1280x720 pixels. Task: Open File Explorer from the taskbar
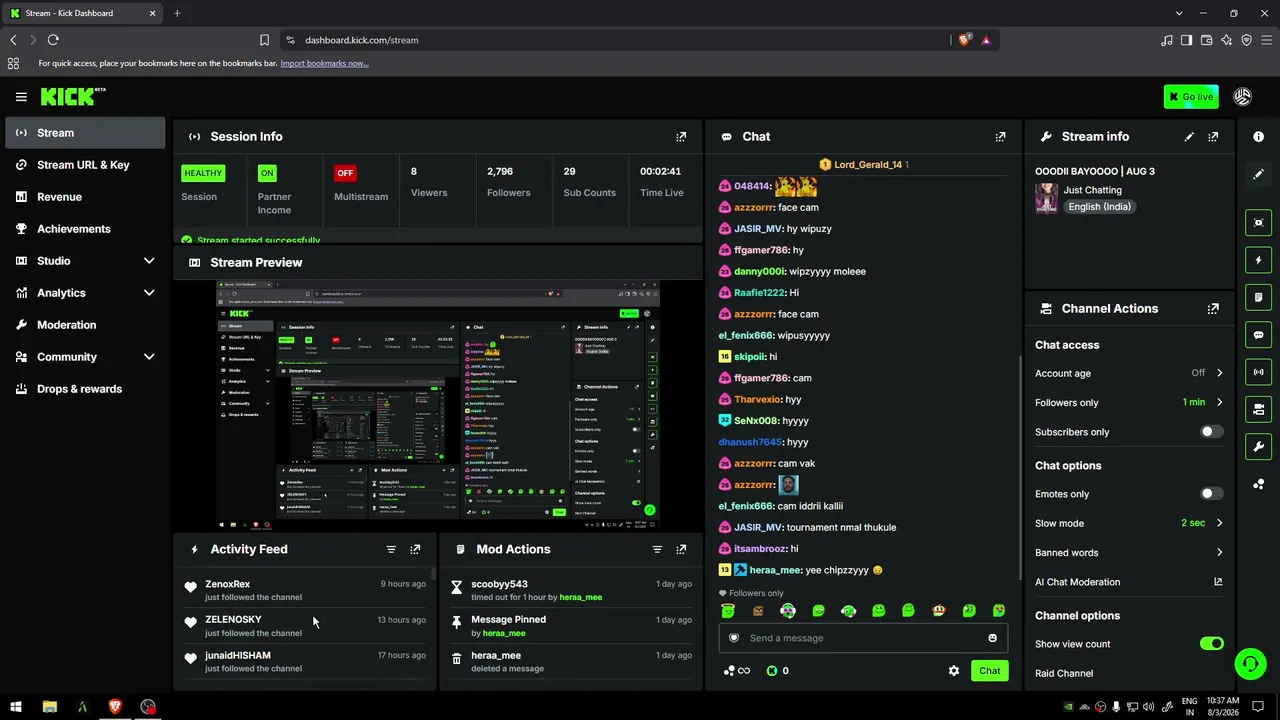tap(49, 707)
